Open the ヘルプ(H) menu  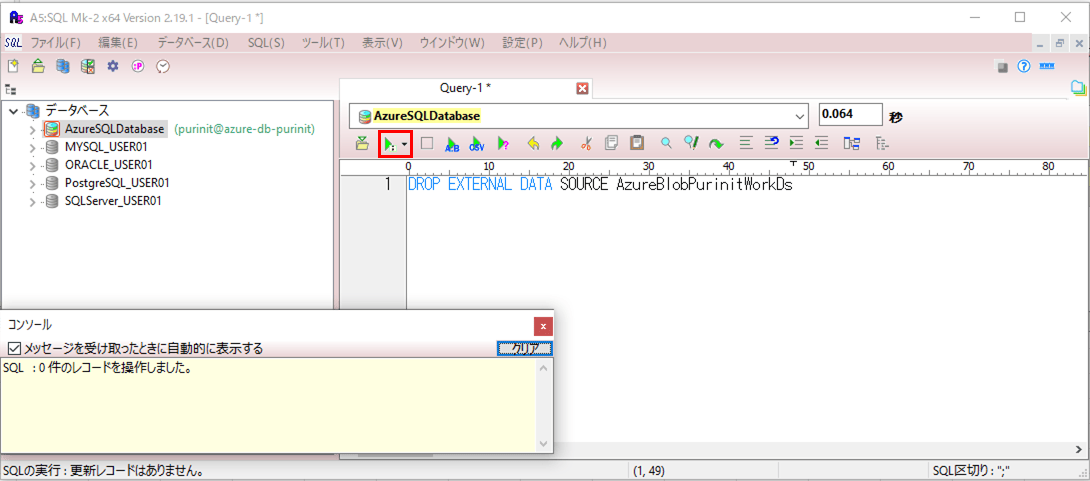tap(583, 42)
